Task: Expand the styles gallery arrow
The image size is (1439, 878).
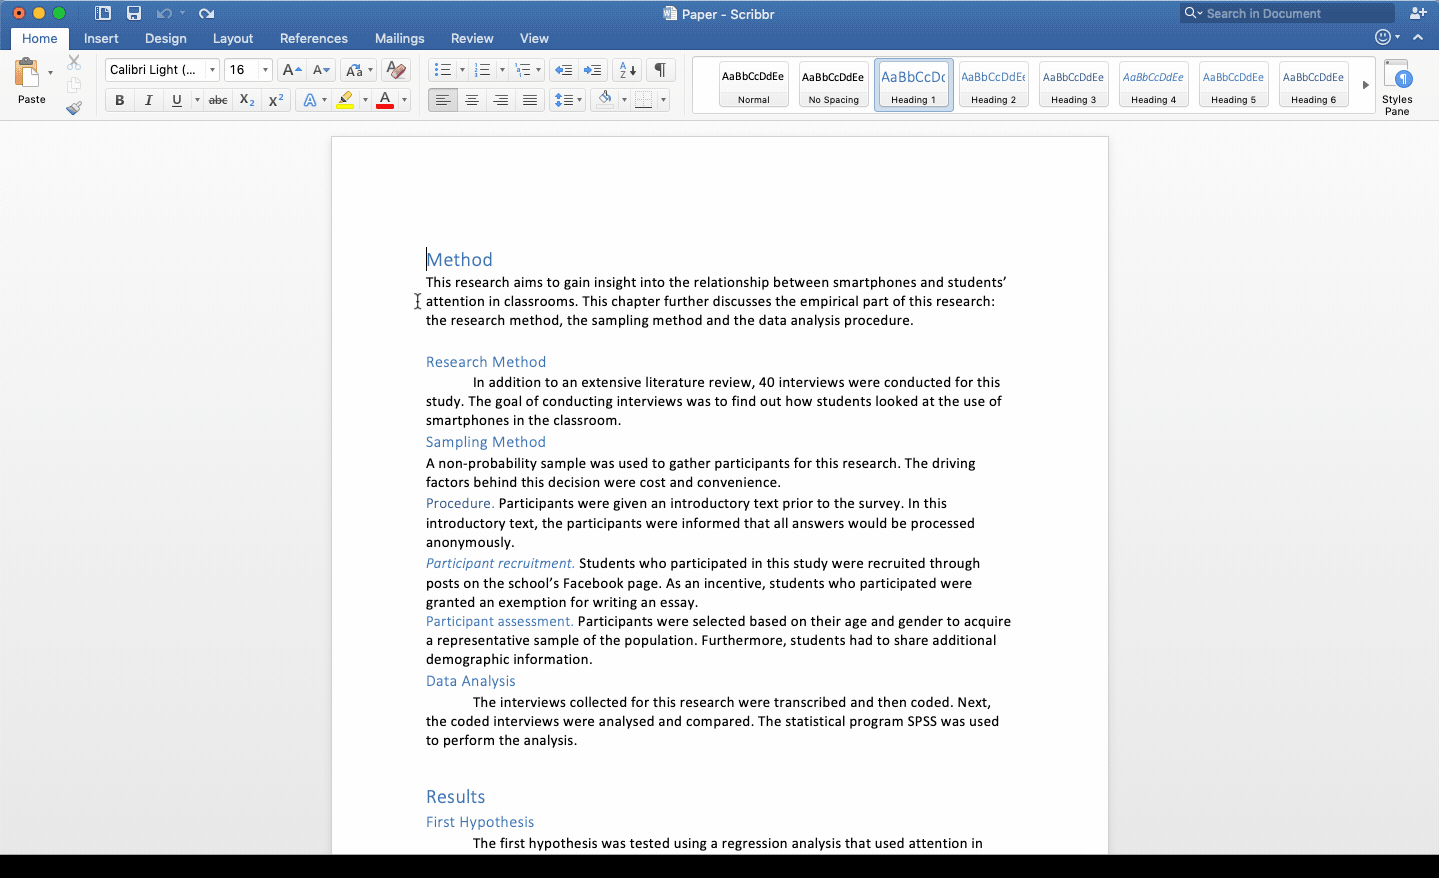Action: [x=1365, y=85]
